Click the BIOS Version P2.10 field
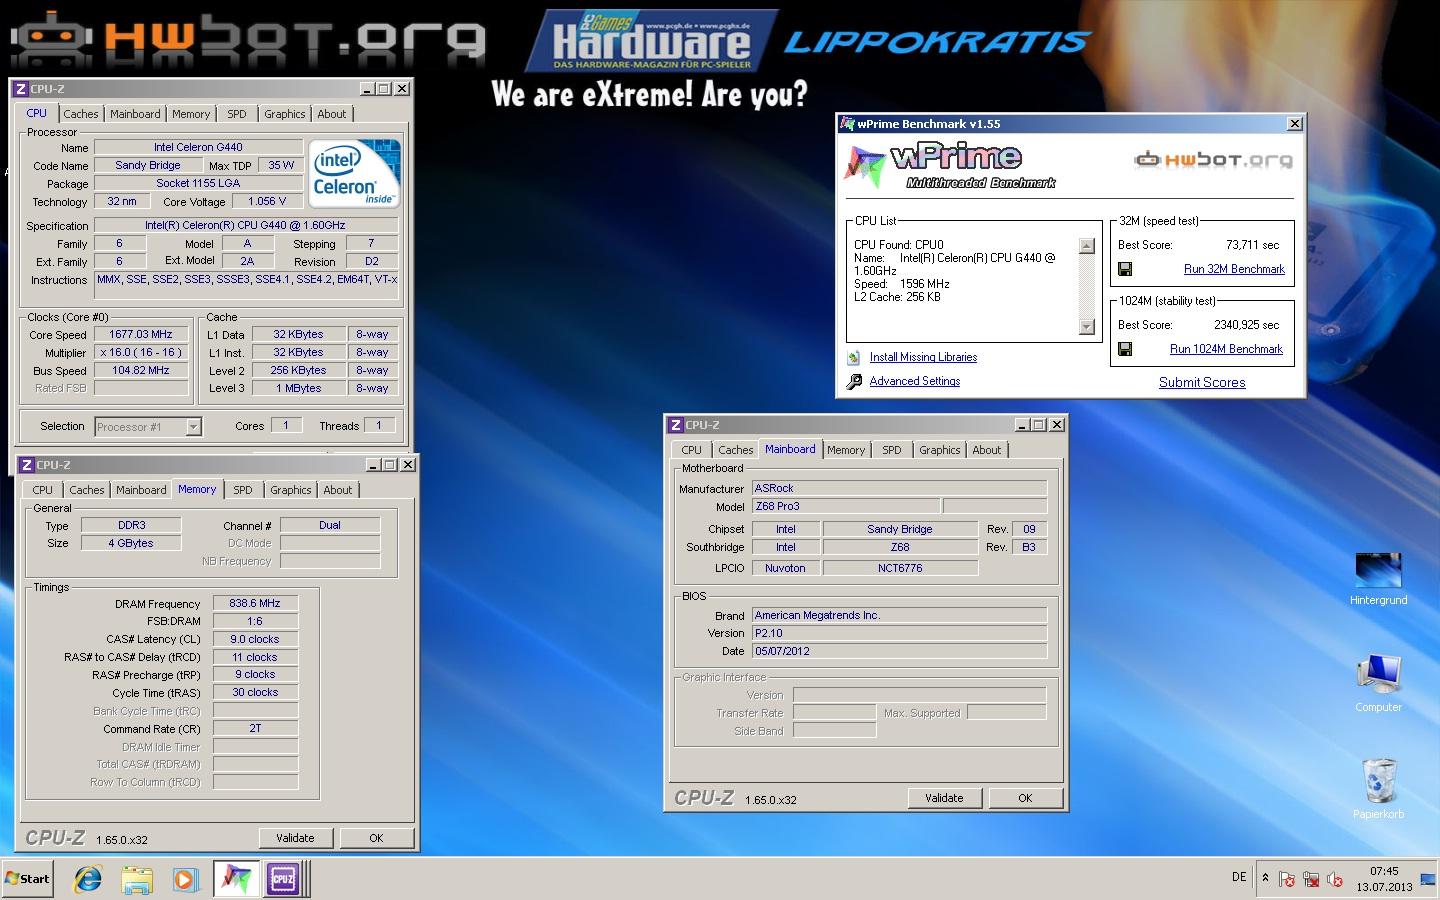1440x900 pixels. pyautogui.click(x=899, y=633)
